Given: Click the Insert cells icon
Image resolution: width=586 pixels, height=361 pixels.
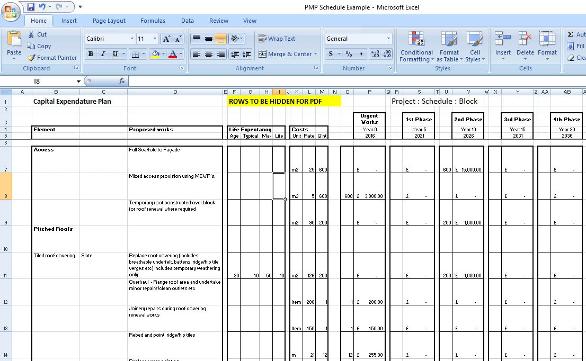Looking at the screenshot, I should [x=503, y=45].
